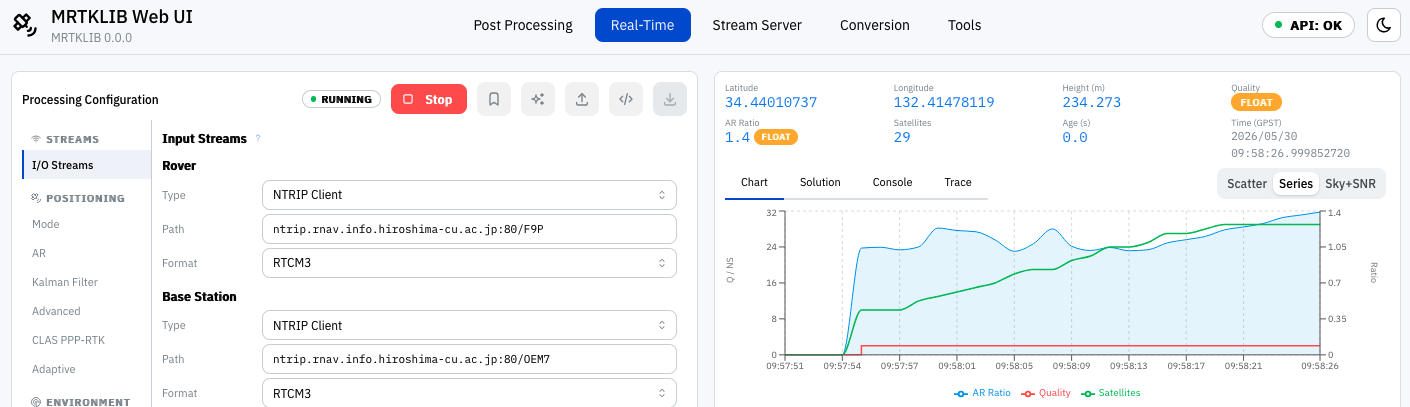Open the Trace tab
Viewport: 1410px width, 407px height.
click(x=958, y=182)
